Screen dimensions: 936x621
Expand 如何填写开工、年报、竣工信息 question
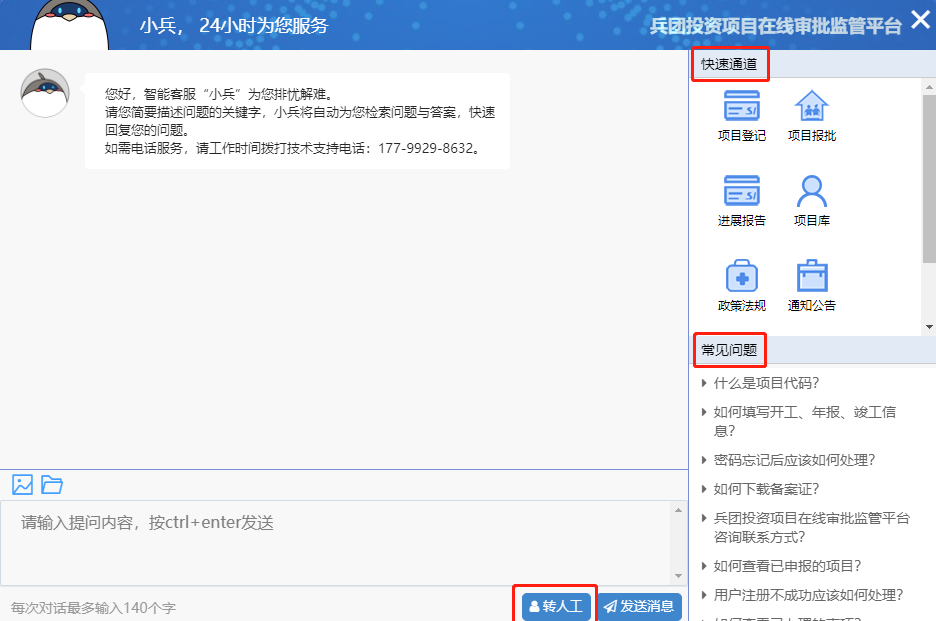pyautogui.click(x=804, y=421)
